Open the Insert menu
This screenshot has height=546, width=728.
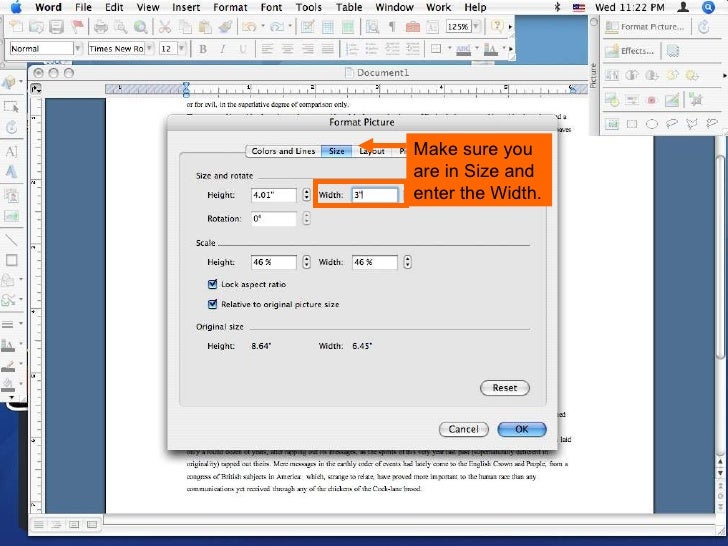tap(186, 7)
